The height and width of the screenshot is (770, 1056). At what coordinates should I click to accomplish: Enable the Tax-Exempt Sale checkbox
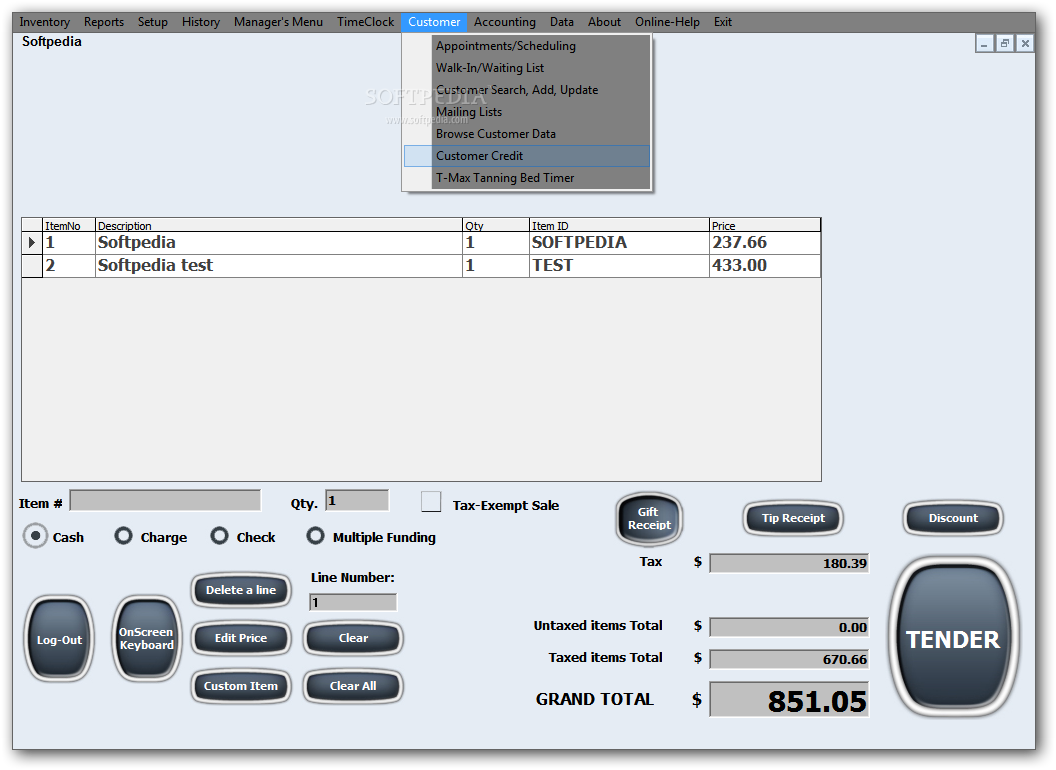tap(431, 502)
